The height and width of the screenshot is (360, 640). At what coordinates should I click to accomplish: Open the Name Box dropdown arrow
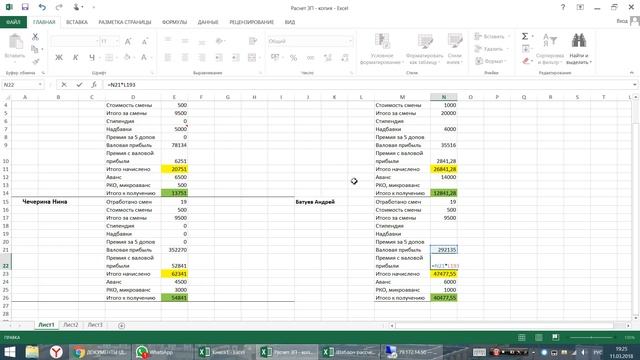point(40,84)
